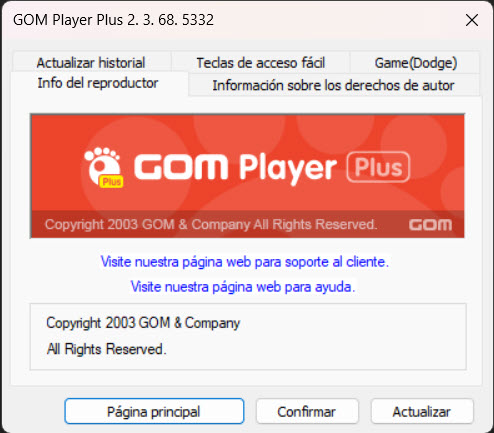Viewport: 494px width, 433px height.
Task: Click the Confirmar button
Action: (x=307, y=412)
